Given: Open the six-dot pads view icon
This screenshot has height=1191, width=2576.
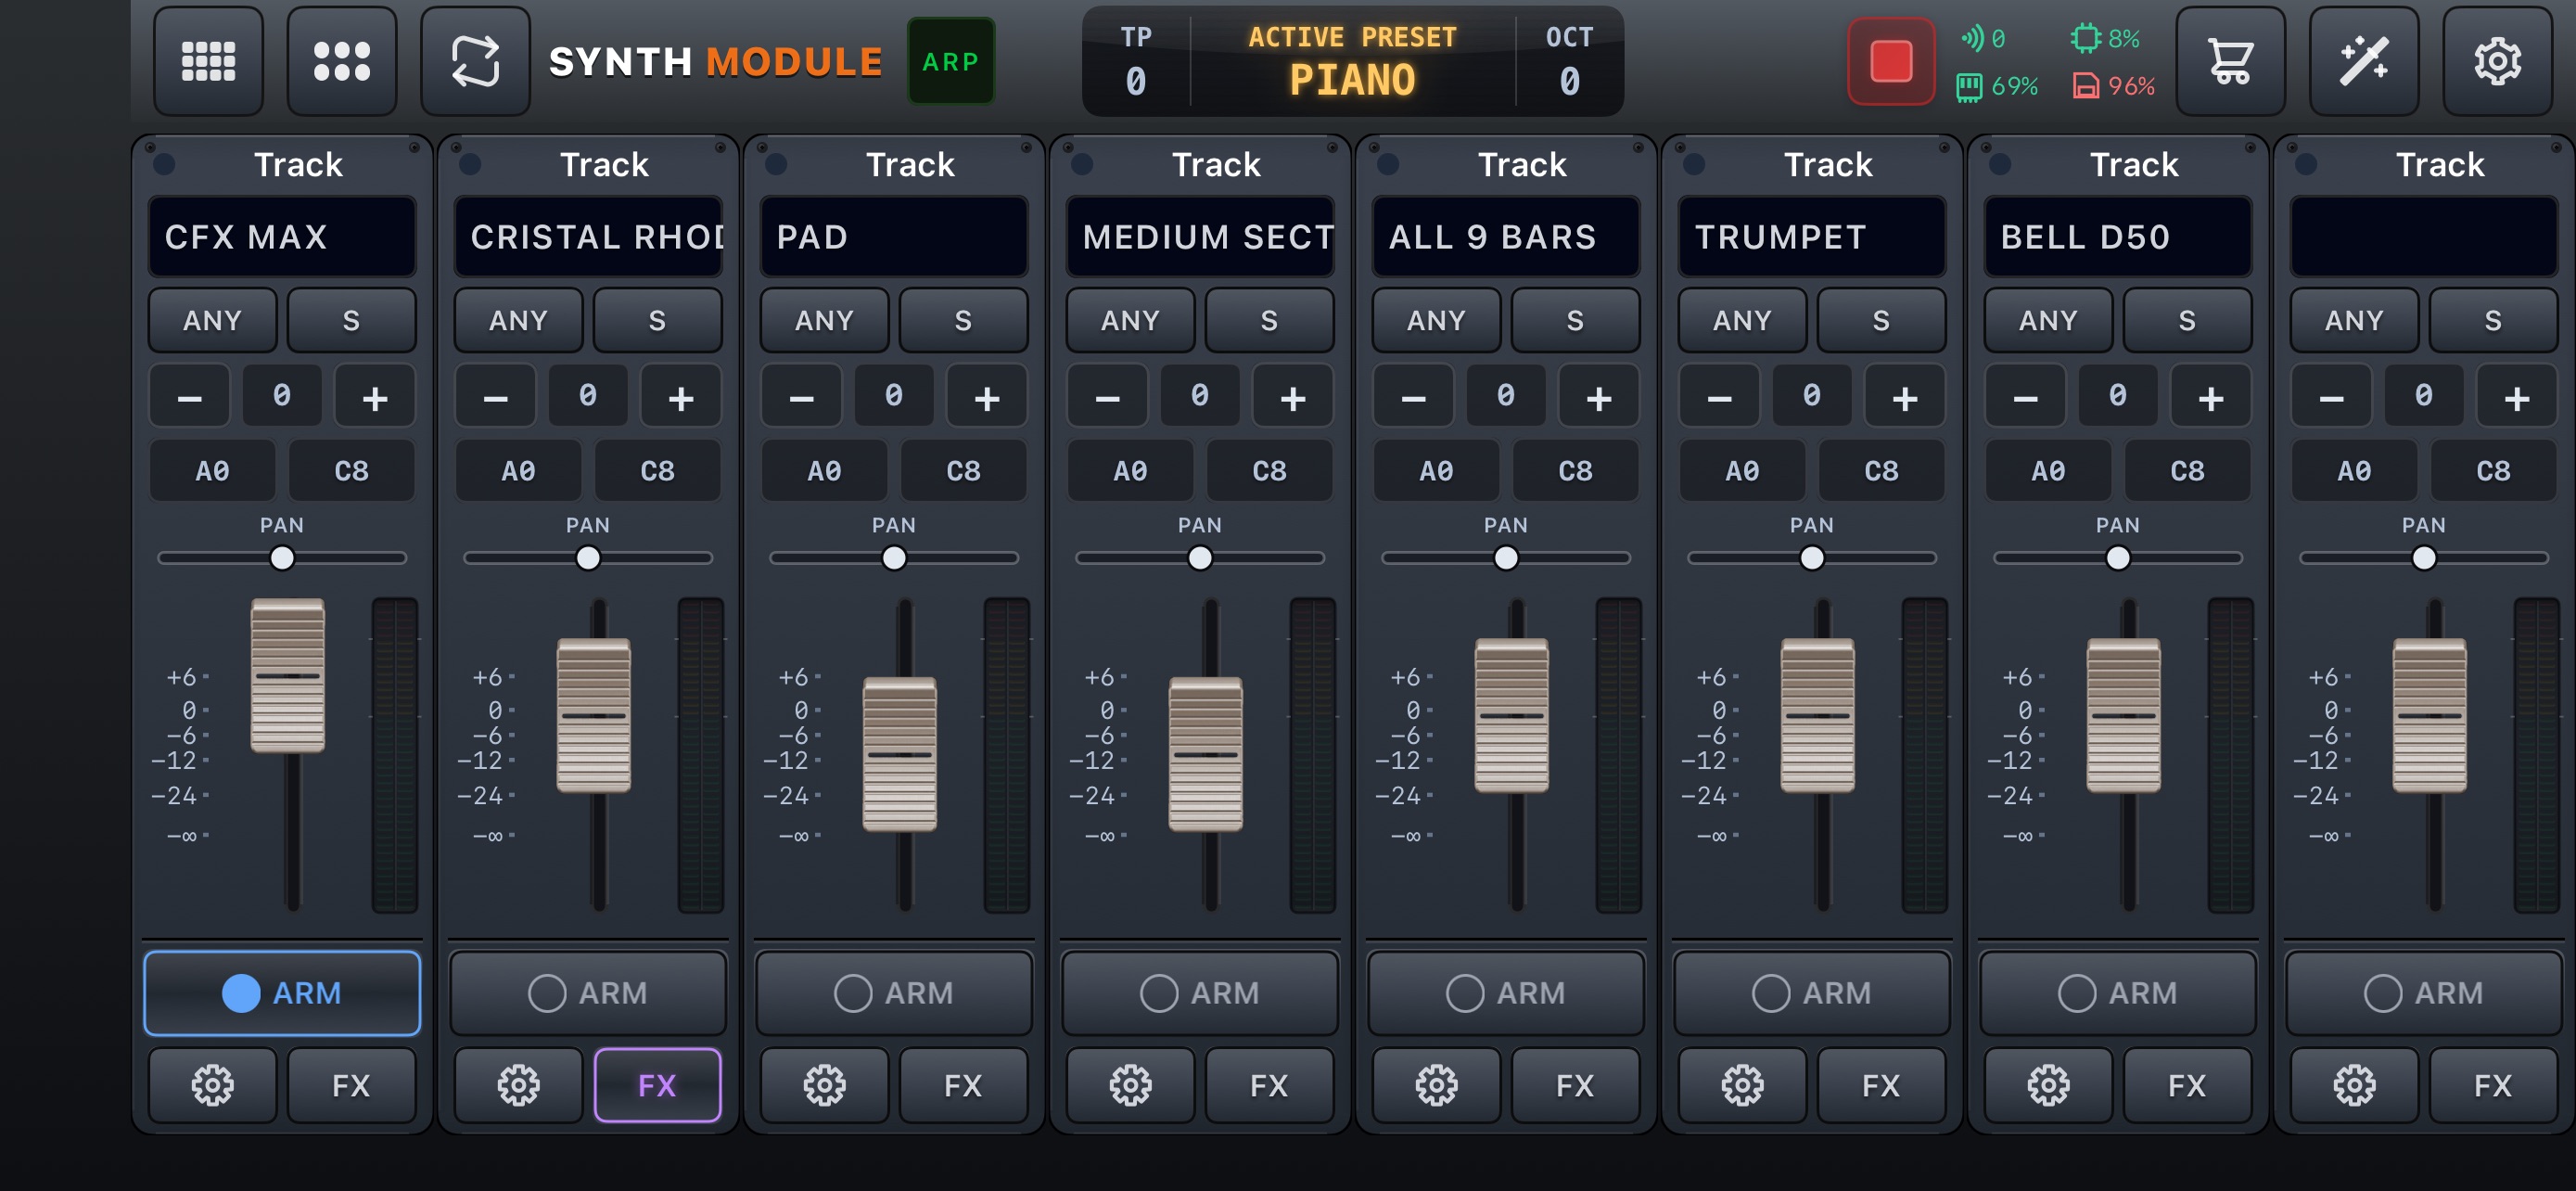Looking at the screenshot, I should tap(342, 61).
